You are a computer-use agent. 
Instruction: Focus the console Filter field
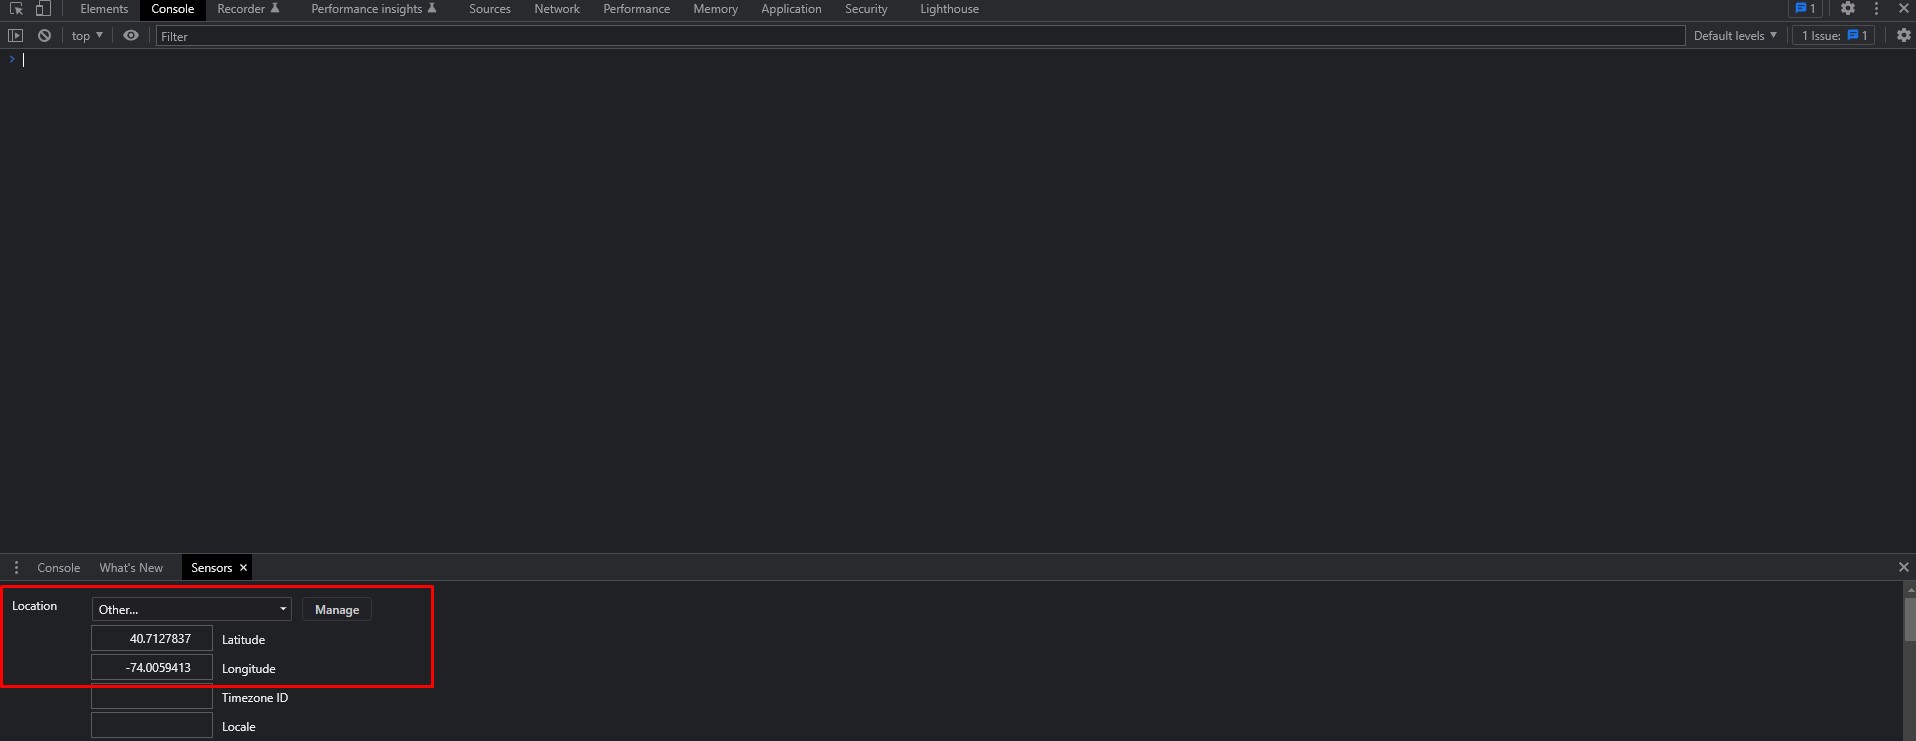click(920, 36)
